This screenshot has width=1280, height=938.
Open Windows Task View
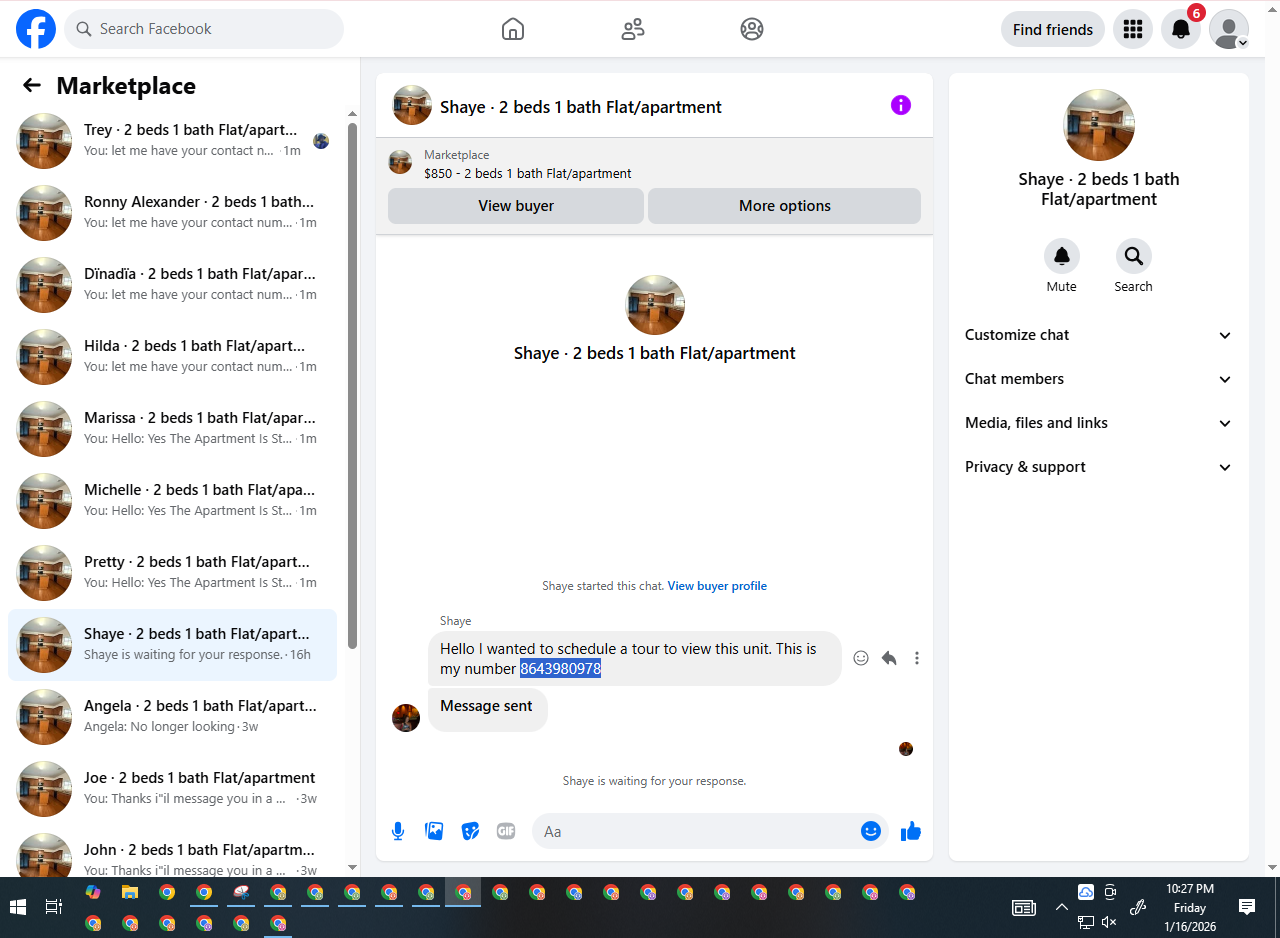point(54,907)
